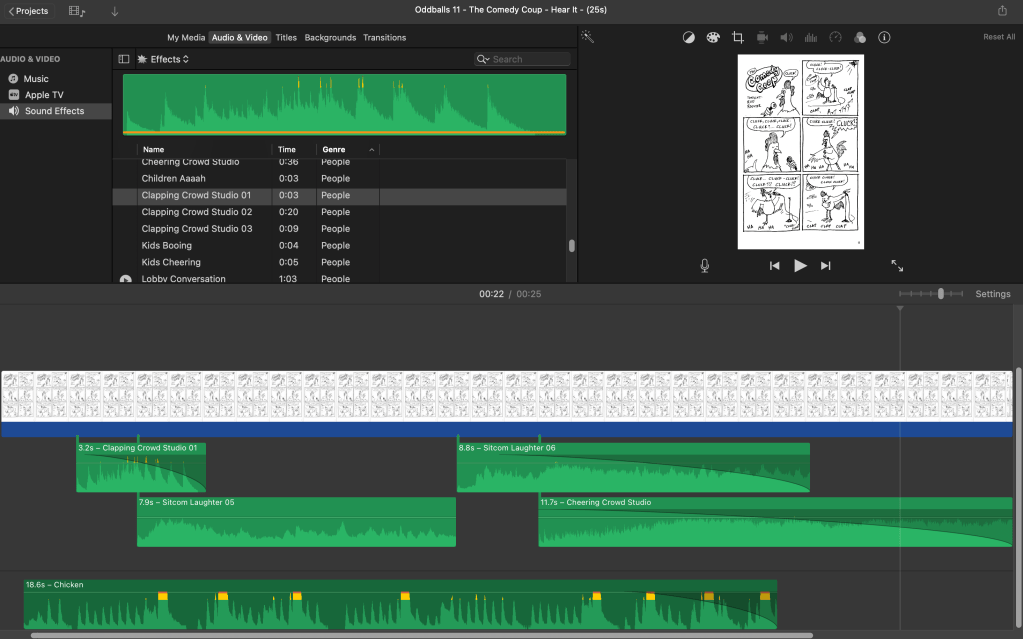Switch to the Titles tab
Screen dimensions: 1023x639
pyautogui.click(x=286, y=37)
